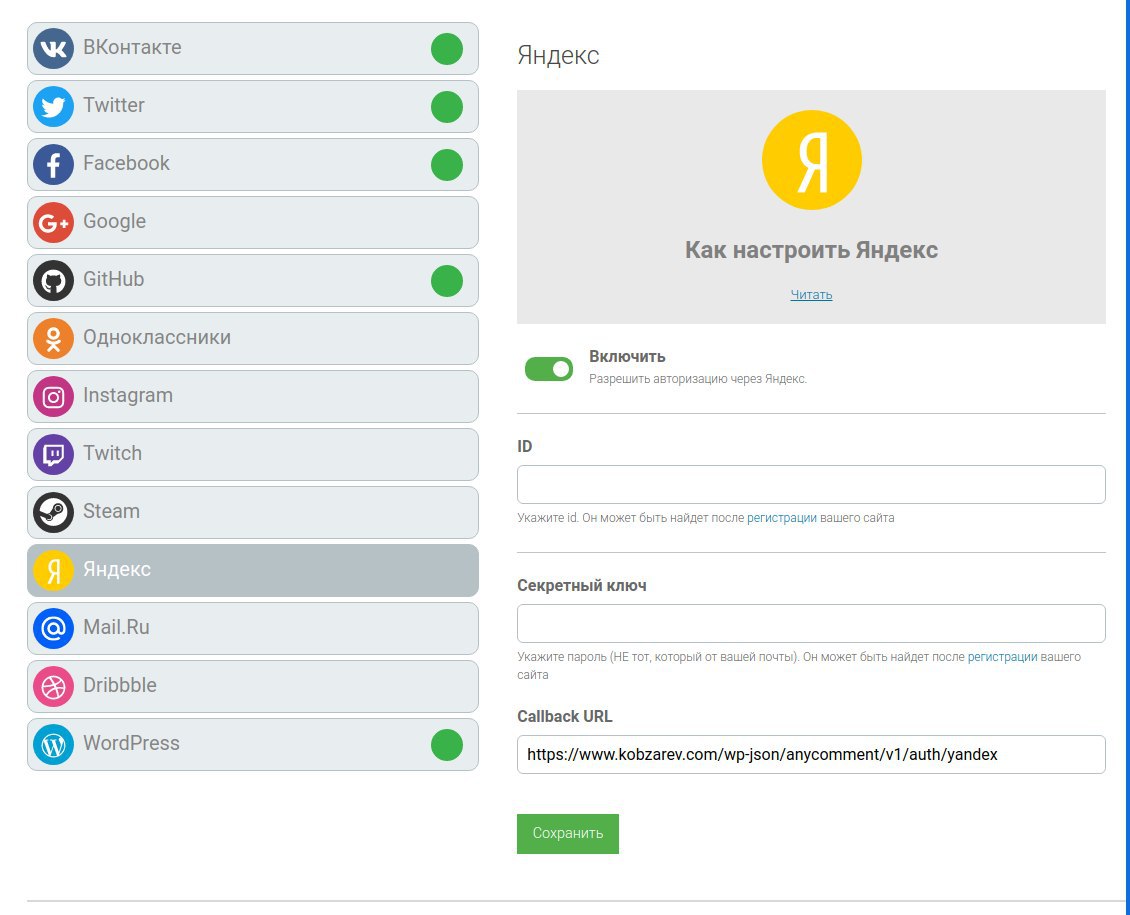1130x915 pixels.
Task: Click the Яндекс page title
Action: (559, 55)
